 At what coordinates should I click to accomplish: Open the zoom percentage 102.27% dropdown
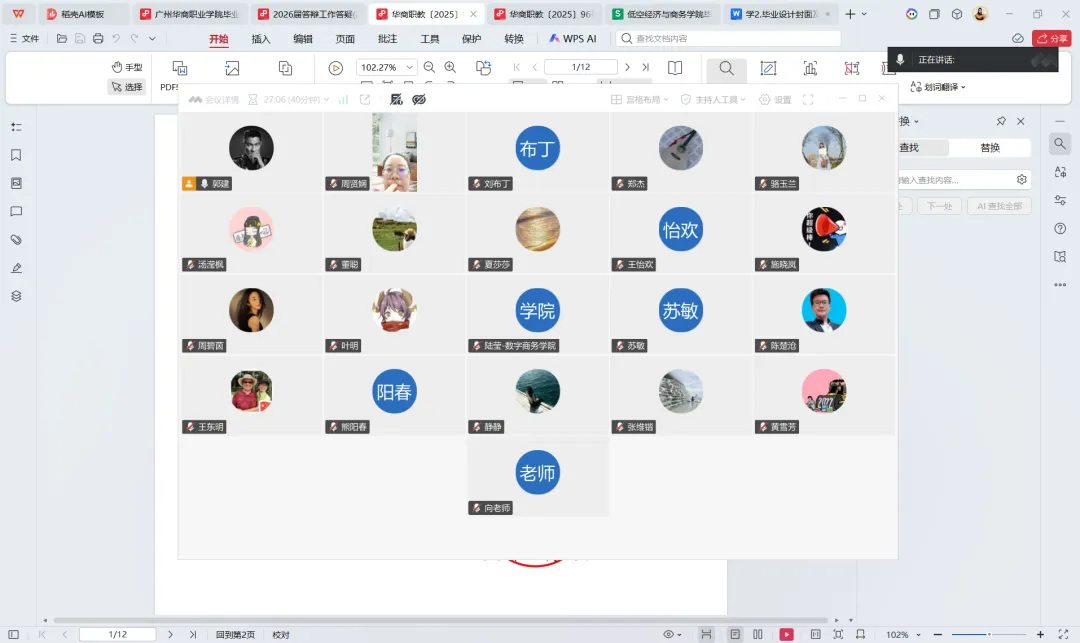pyautogui.click(x=409, y=67)
